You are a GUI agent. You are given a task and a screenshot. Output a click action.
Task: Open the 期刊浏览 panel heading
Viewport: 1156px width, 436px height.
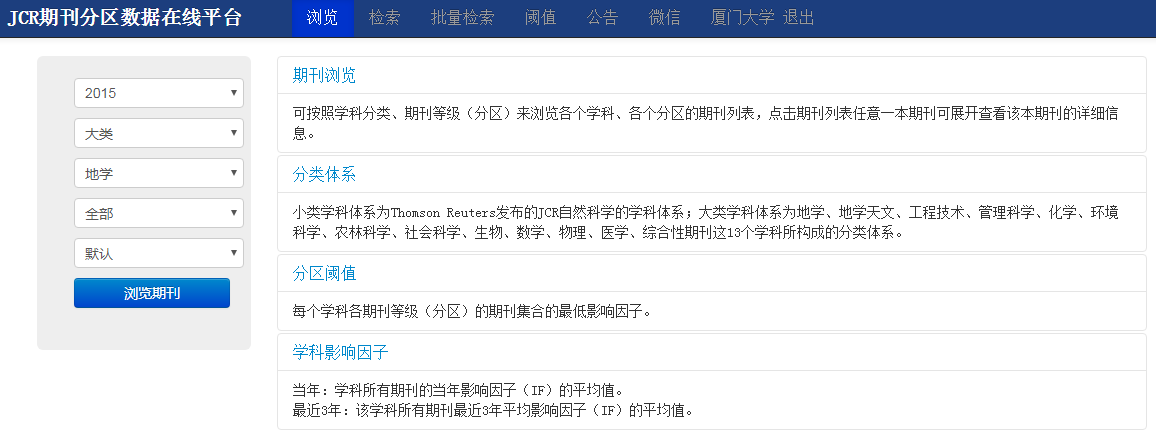[x=324, y=75]
